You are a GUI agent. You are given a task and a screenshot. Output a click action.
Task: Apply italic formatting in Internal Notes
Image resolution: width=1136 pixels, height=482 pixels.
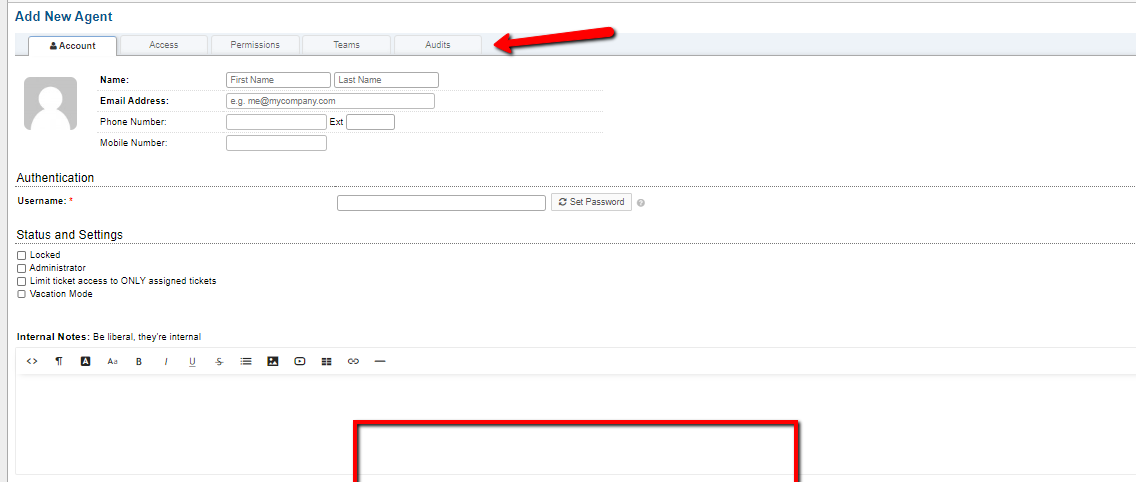pyautogui.click(x=166, y=361)
